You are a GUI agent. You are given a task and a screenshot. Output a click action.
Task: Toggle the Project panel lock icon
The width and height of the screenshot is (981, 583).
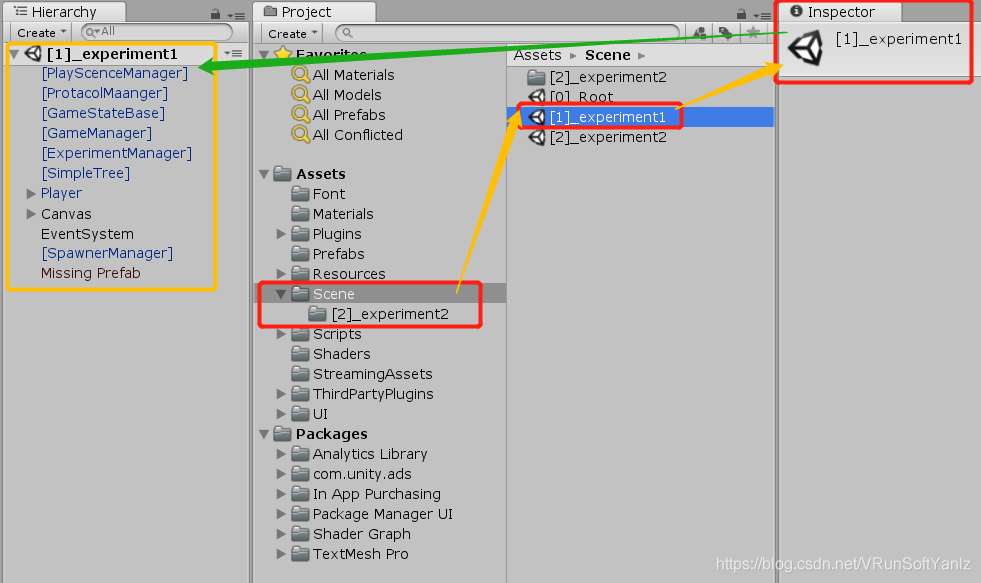(741, 14)
